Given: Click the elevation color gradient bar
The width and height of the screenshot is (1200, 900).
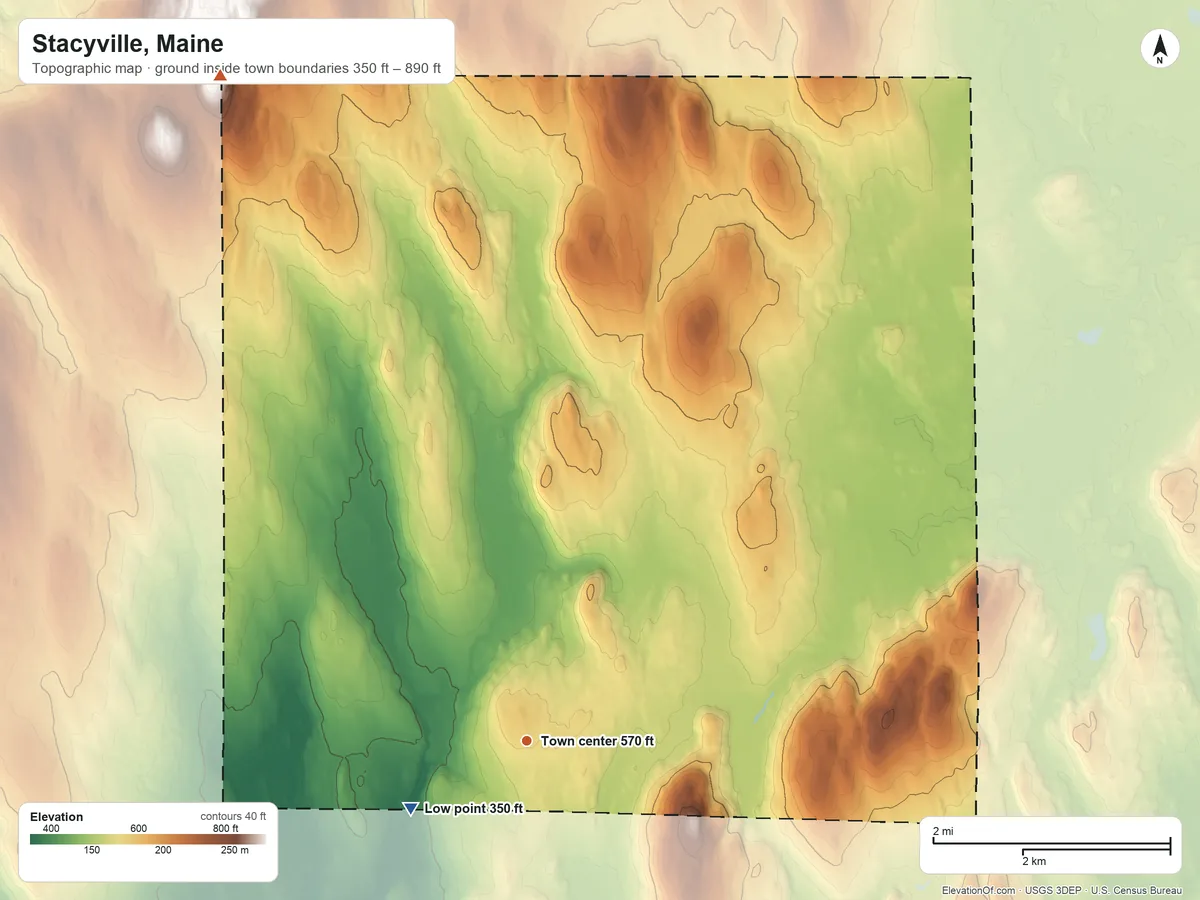Looking at the screenshot, I should point(148,840).
